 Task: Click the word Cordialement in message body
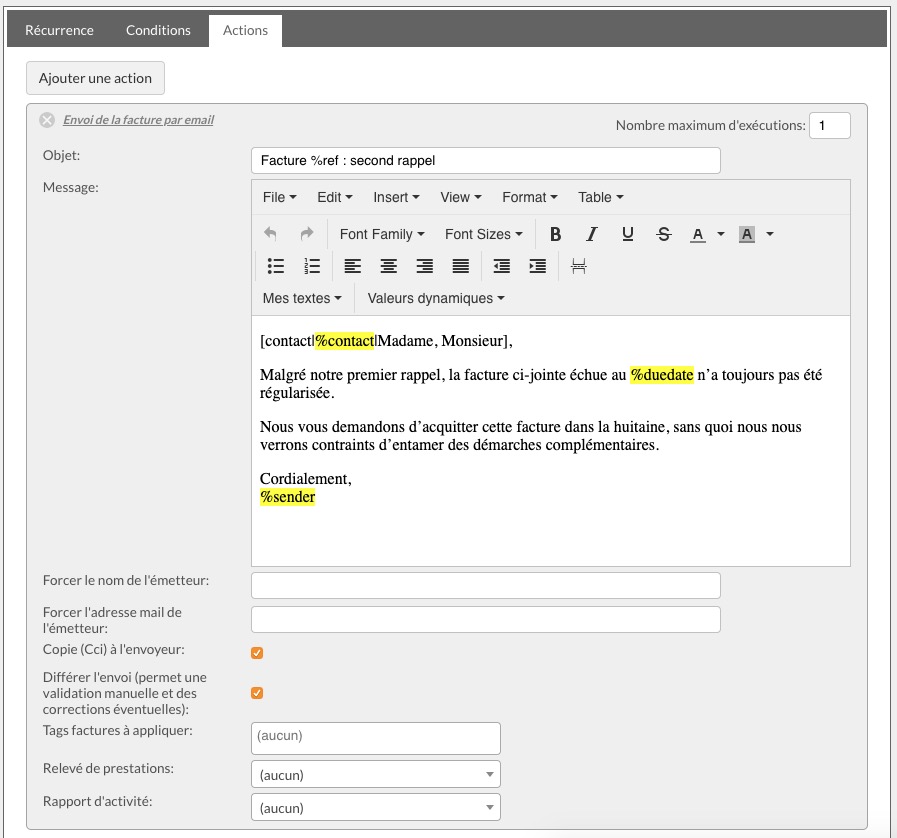[x=304, y=479]
